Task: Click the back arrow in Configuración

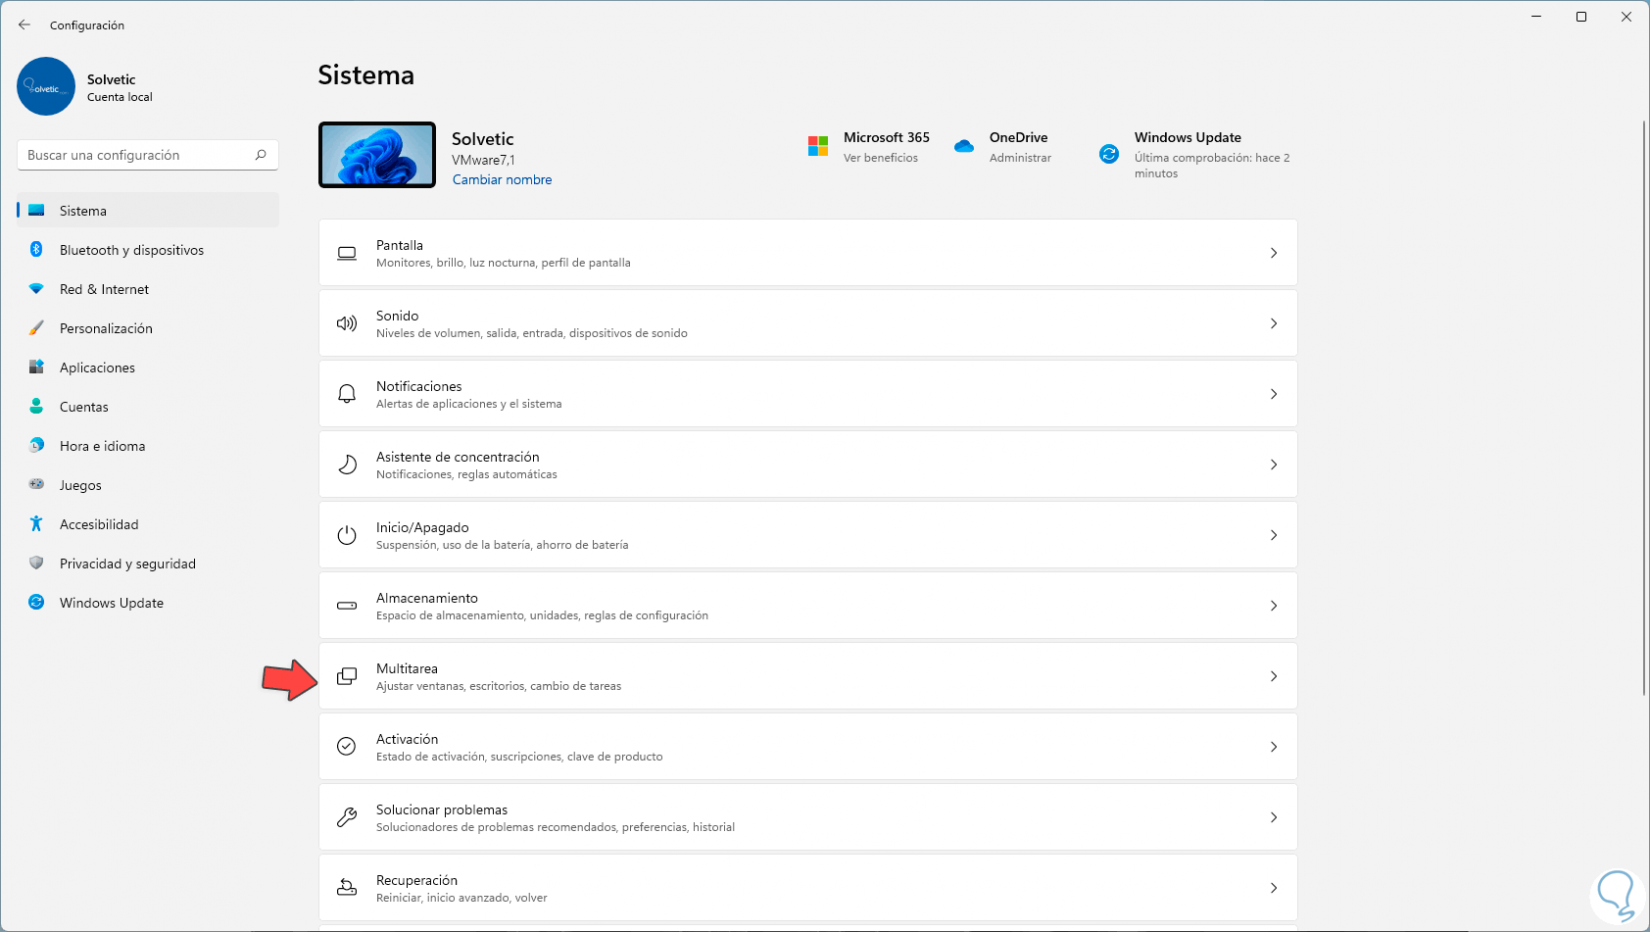Action: [x=24, y=25]
